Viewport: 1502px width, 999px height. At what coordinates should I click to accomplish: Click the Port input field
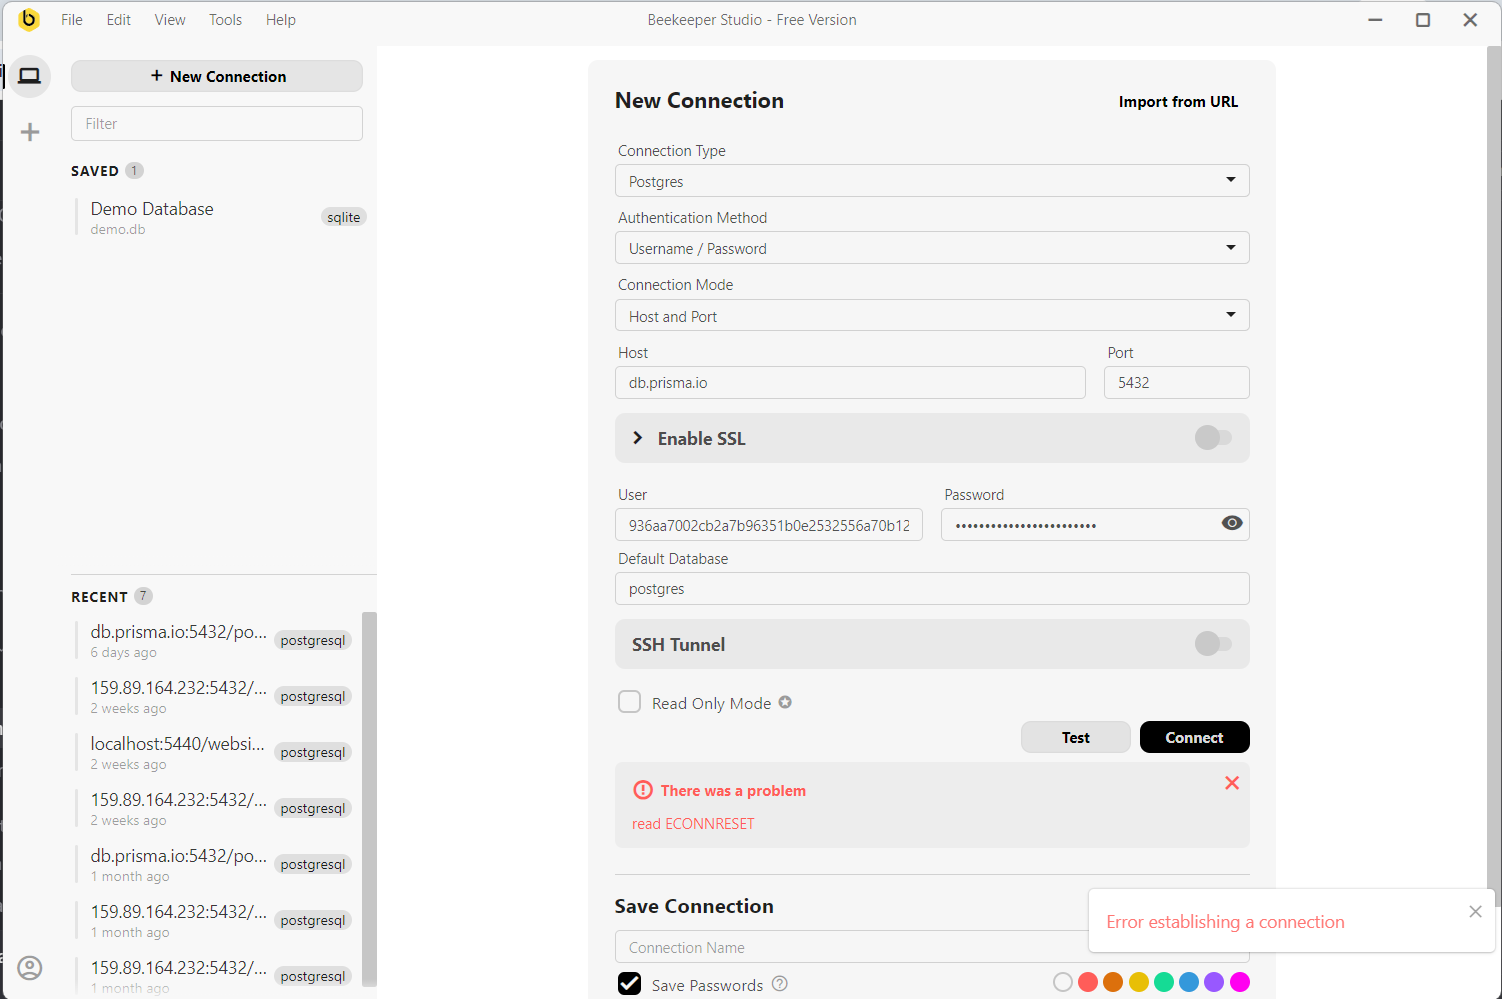1177,383
